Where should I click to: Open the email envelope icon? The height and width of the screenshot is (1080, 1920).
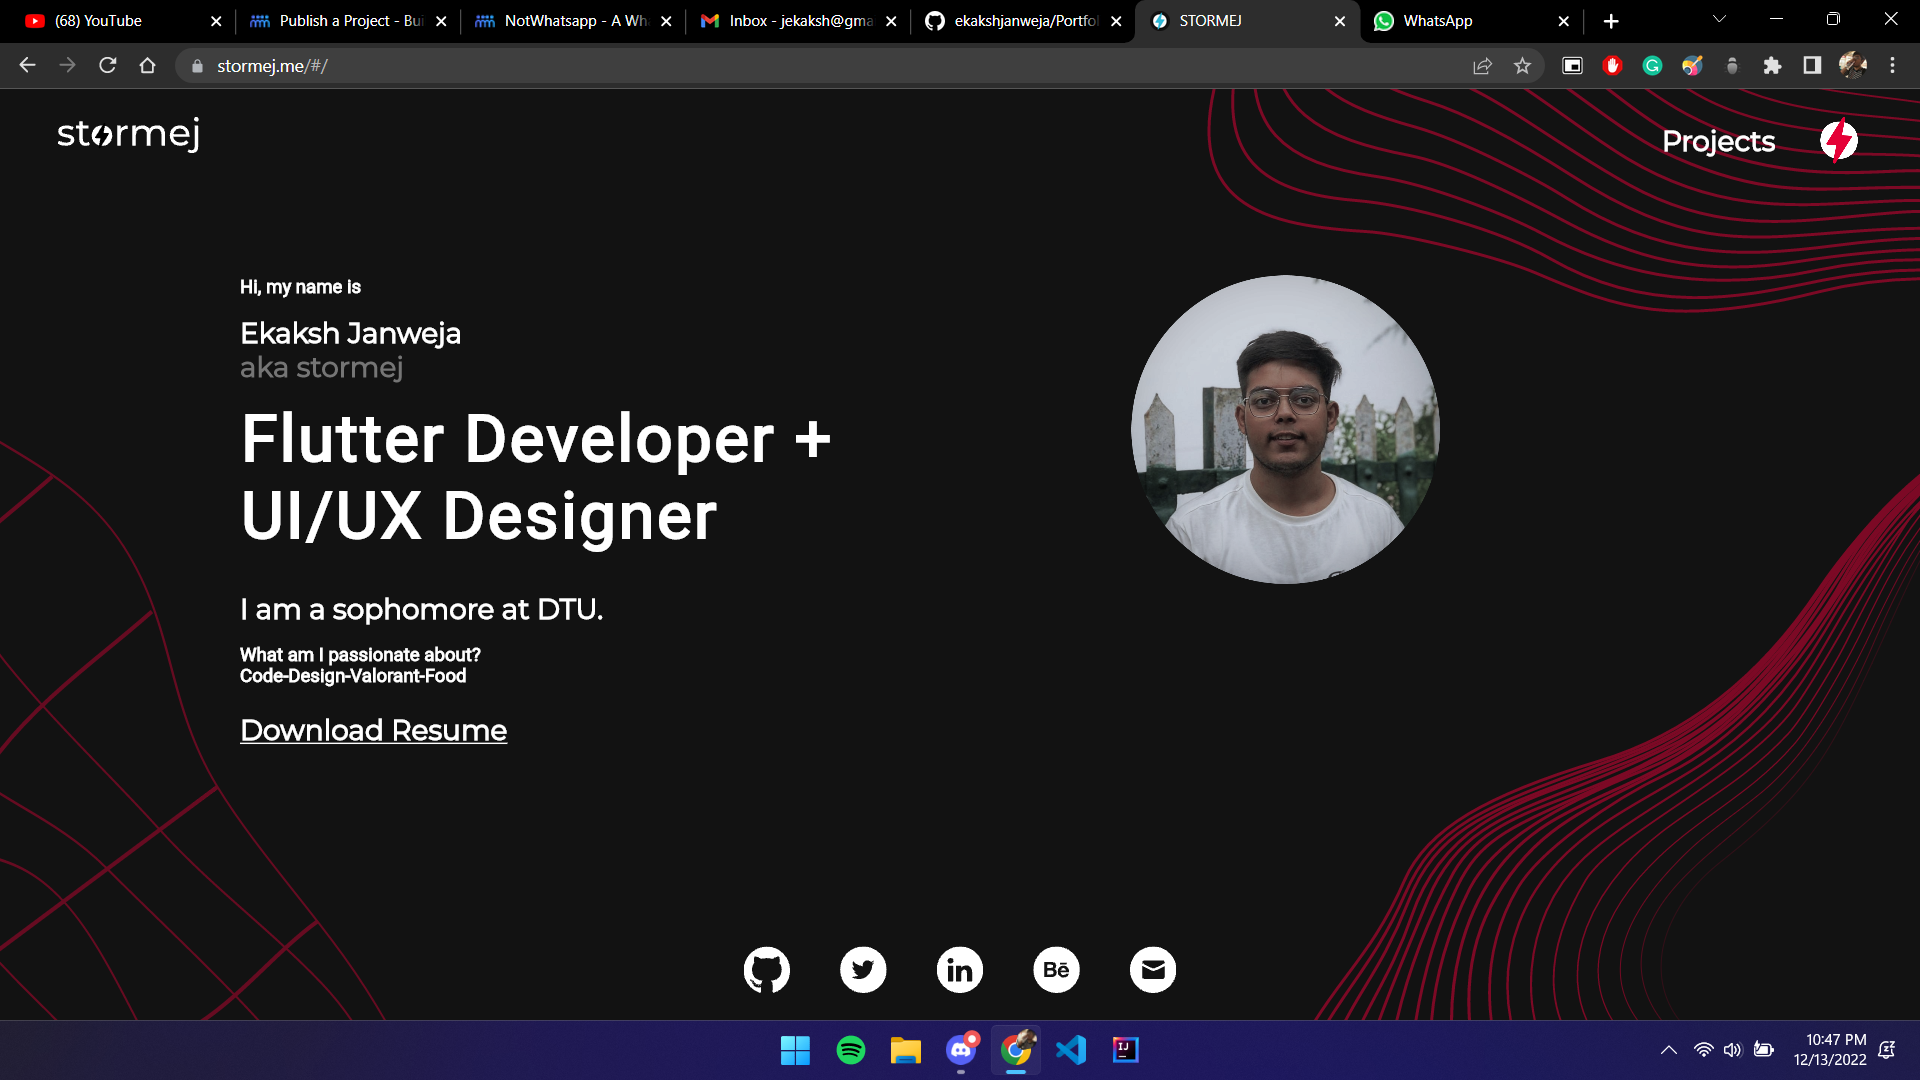1153,970
